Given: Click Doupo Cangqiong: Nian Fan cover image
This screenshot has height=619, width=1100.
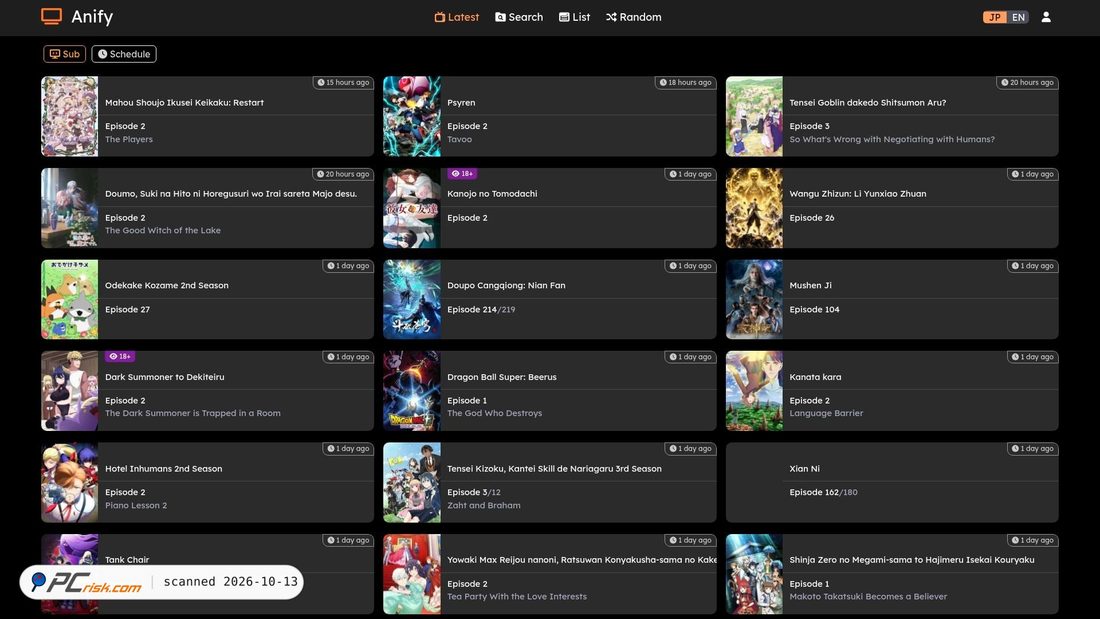Looking at the screenshot, I should coord(412,299).
